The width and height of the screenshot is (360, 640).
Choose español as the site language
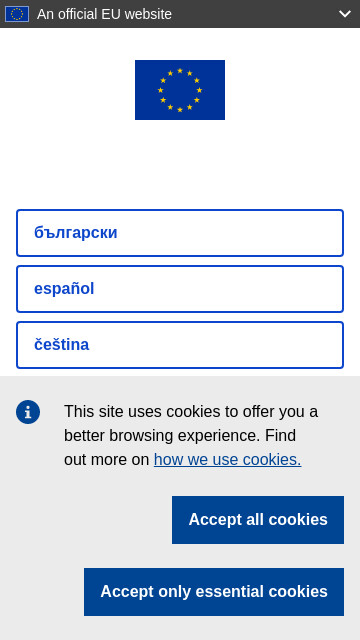coord(180,289)
